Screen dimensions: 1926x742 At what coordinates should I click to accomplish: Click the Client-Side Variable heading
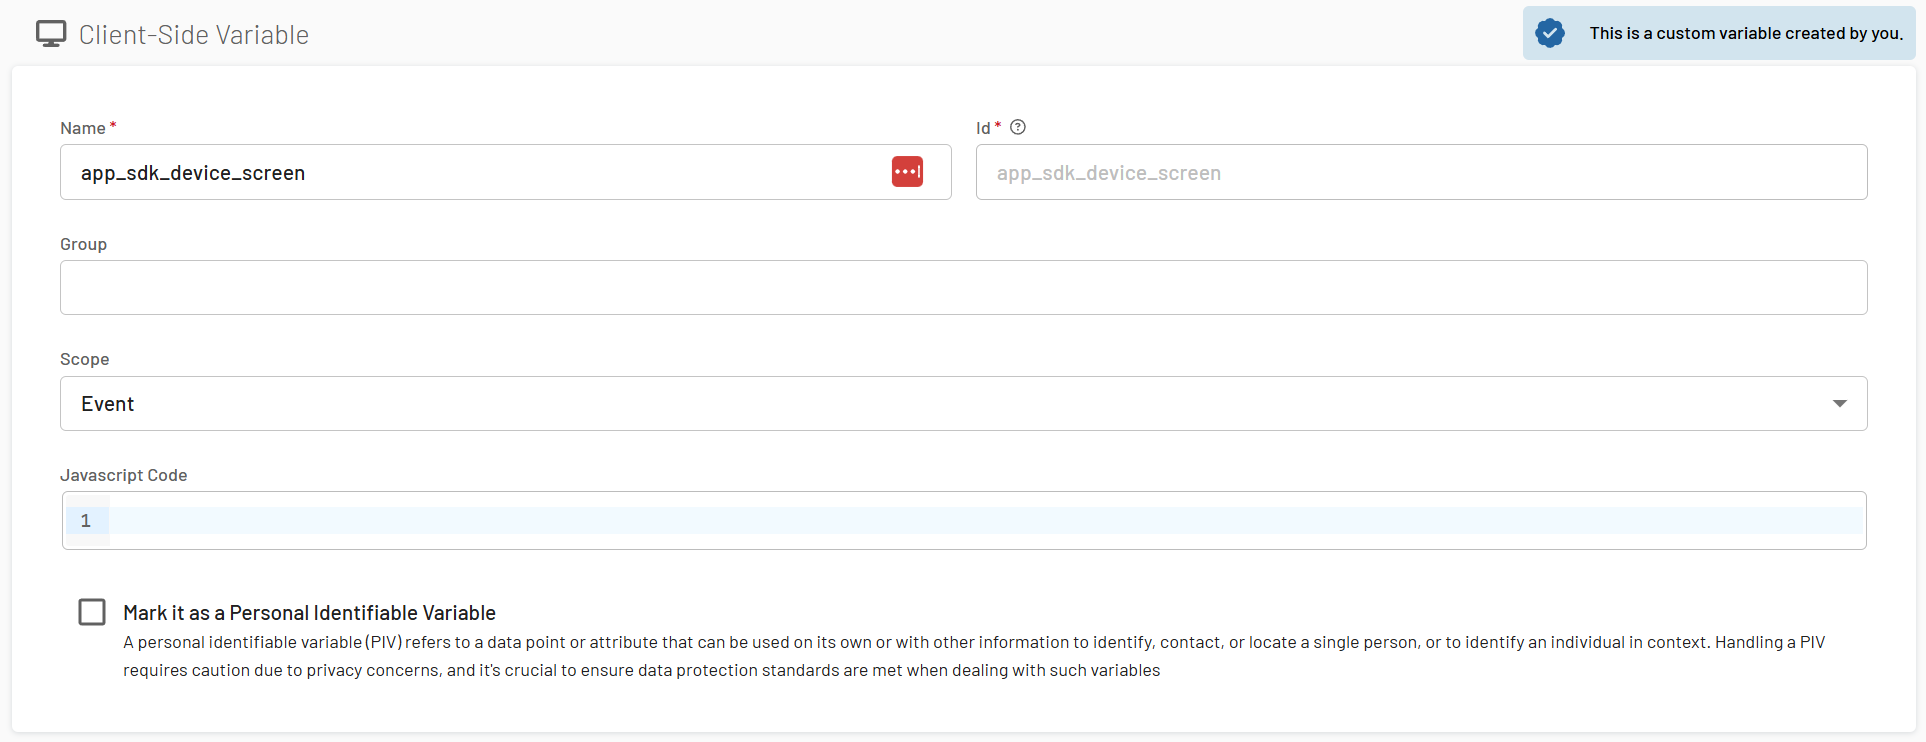tap(194, 35)
